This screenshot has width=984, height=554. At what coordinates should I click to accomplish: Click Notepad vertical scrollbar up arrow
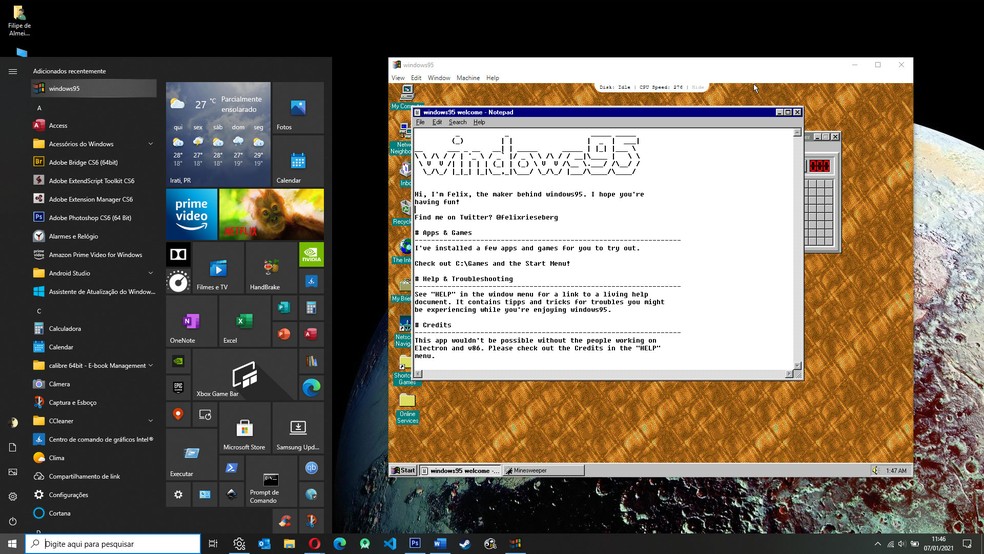(x=798, y=133)
